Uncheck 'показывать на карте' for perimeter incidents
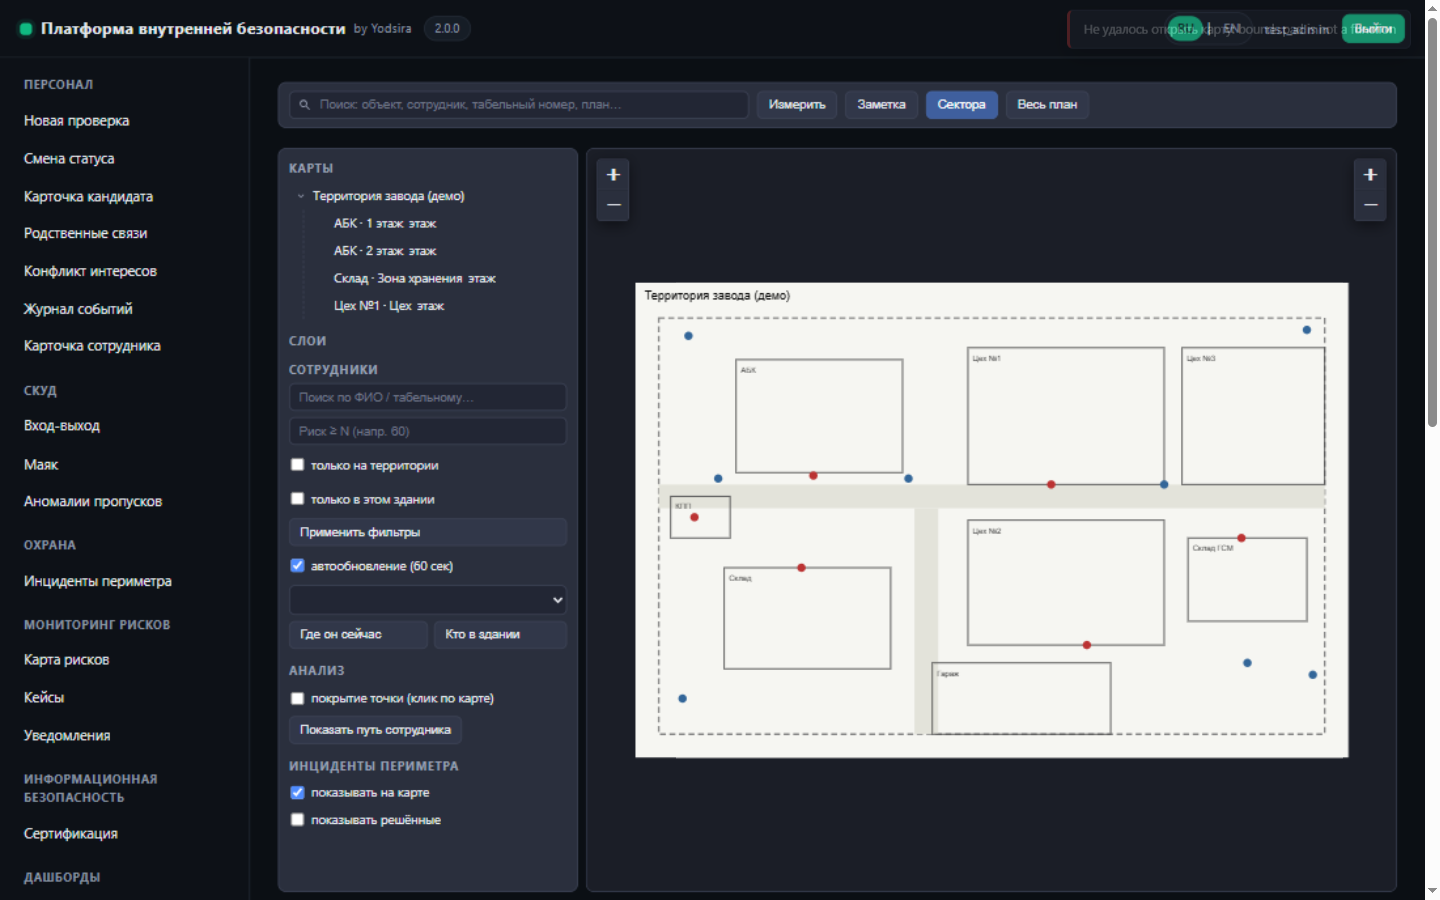 (x=297, y=793)
